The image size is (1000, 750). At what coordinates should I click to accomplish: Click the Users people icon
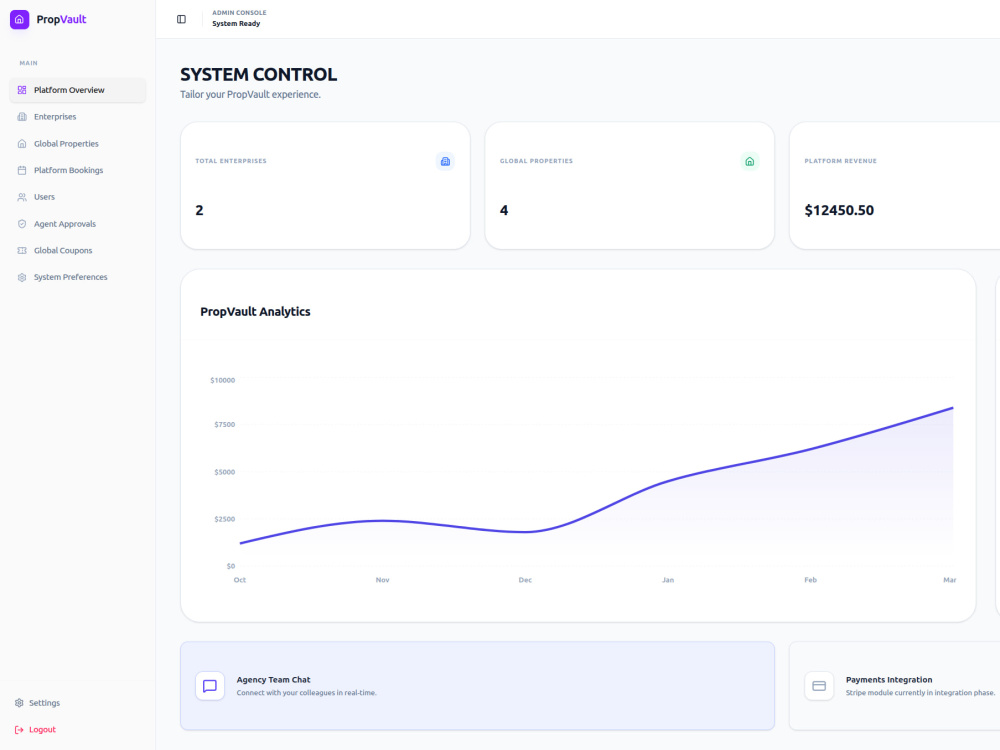[22, 197]
